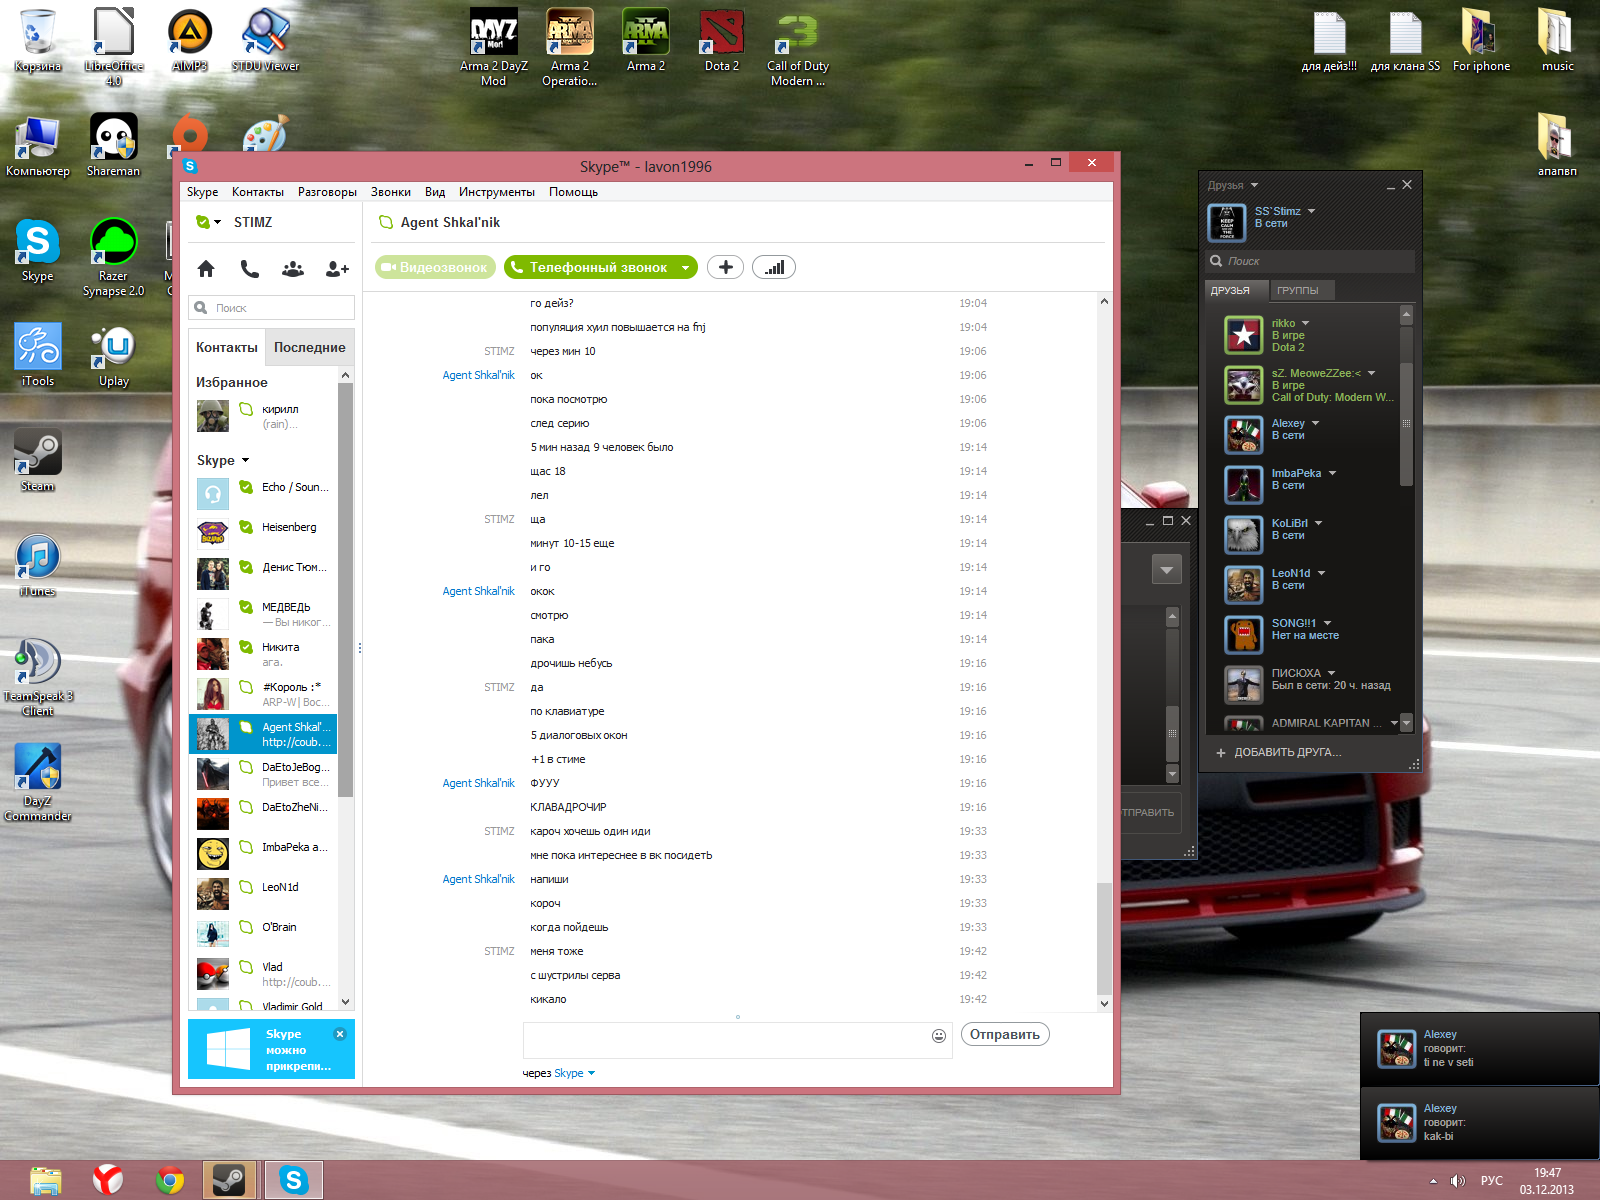Screen dimensions: 1600x1200
Task: Click the Skype contact search field
Action: point(272,308)
